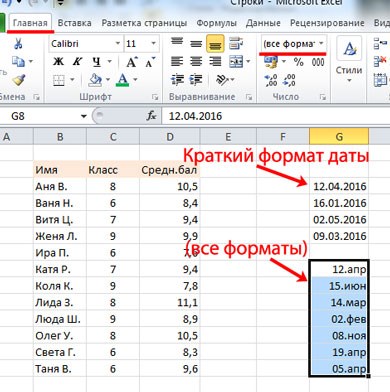Click the Copy icon in Clipboard group
Image resolution: width=390 pixels, height=392 pixels.
pyautogui.click(x=18, y=62)
